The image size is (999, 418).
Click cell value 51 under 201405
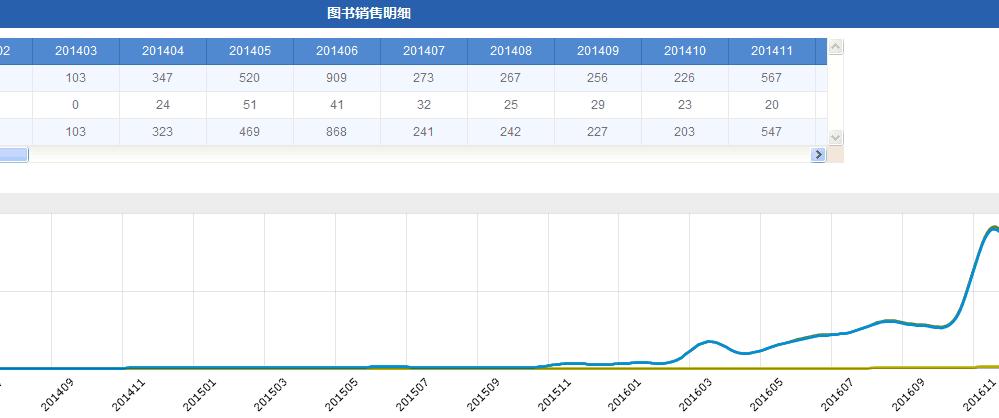pos(250,104)
